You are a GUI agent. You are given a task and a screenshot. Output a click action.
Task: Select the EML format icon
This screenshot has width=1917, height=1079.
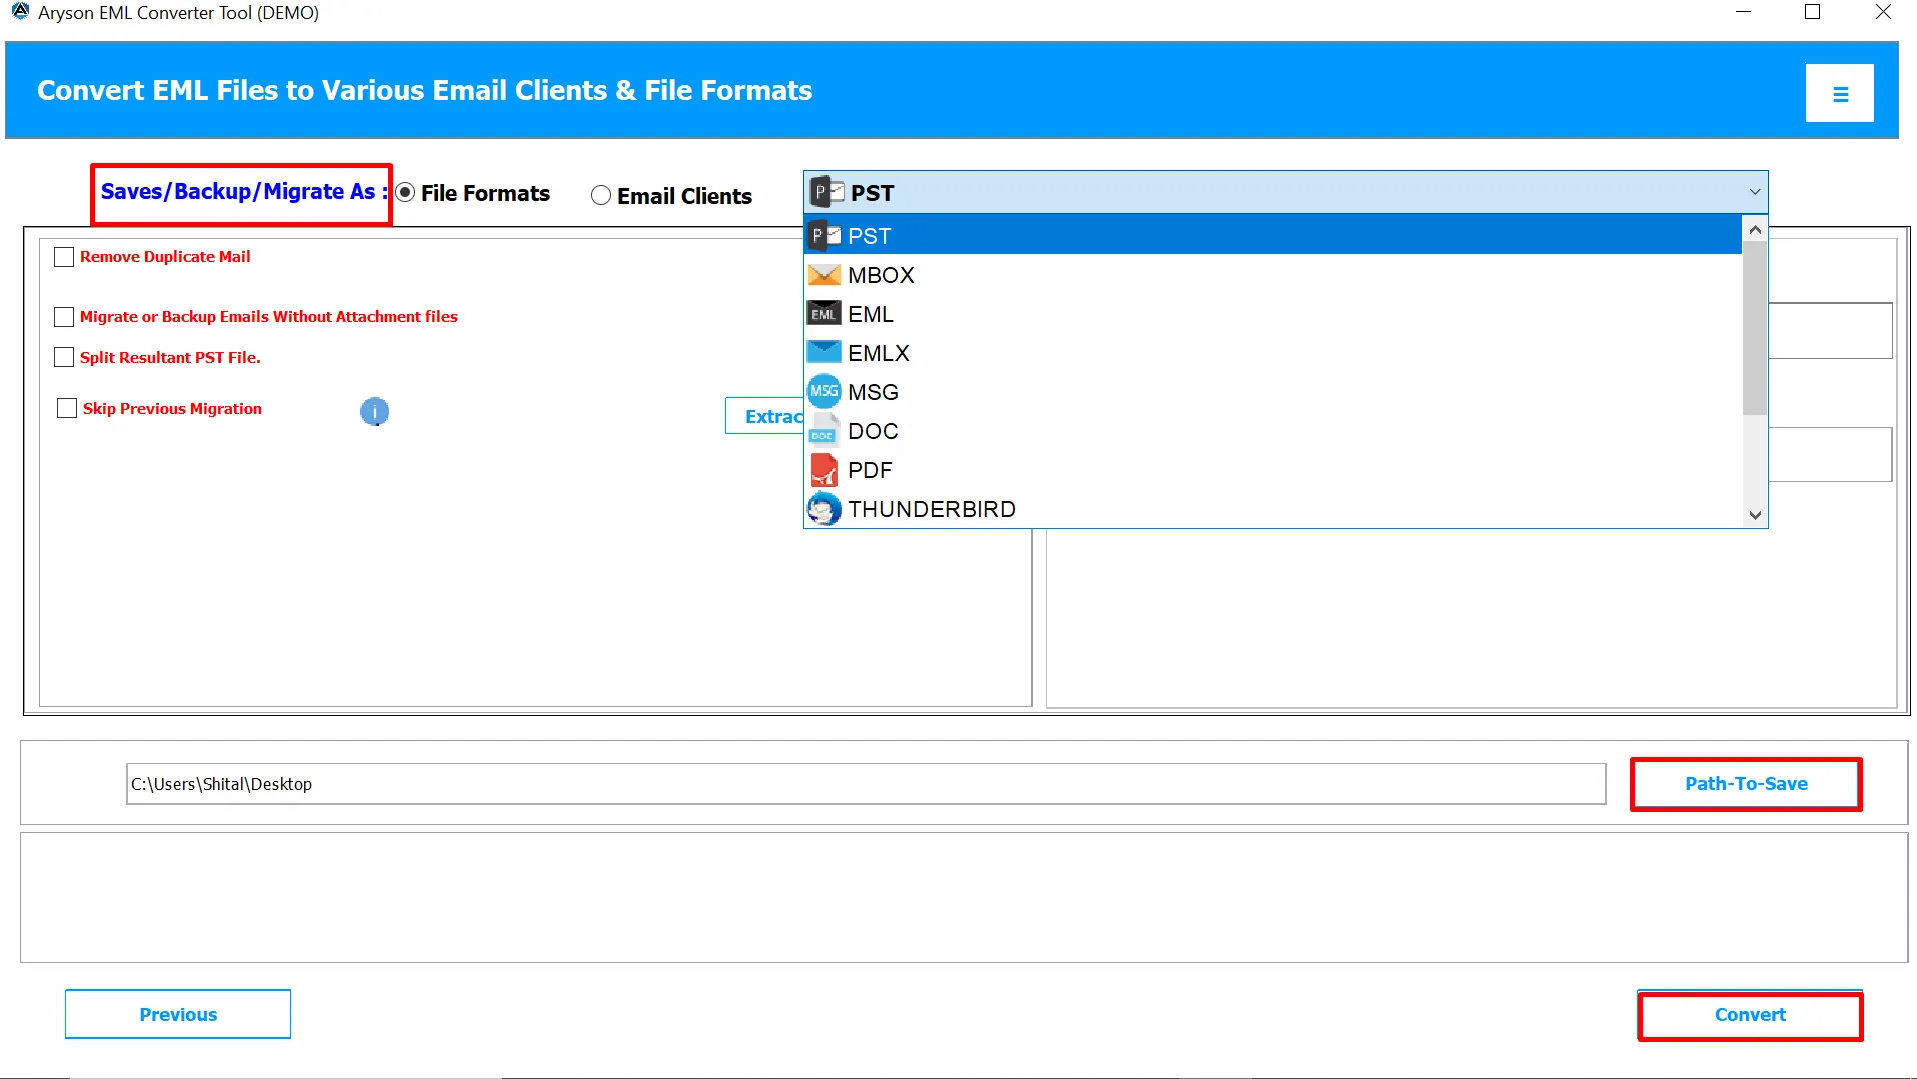823,313
